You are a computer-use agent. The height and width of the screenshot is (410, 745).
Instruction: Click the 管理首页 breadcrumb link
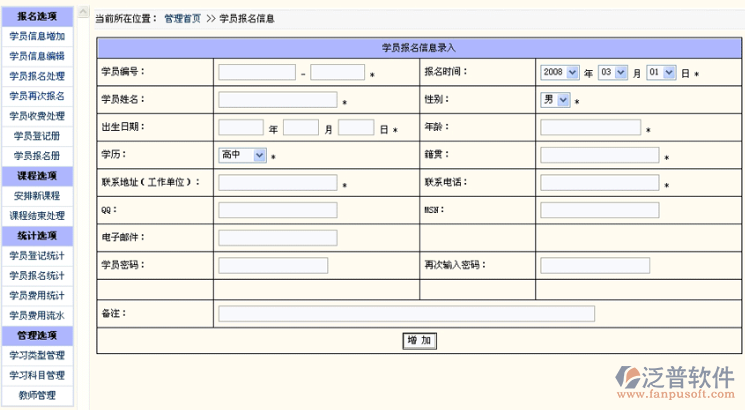click(182, 19)
